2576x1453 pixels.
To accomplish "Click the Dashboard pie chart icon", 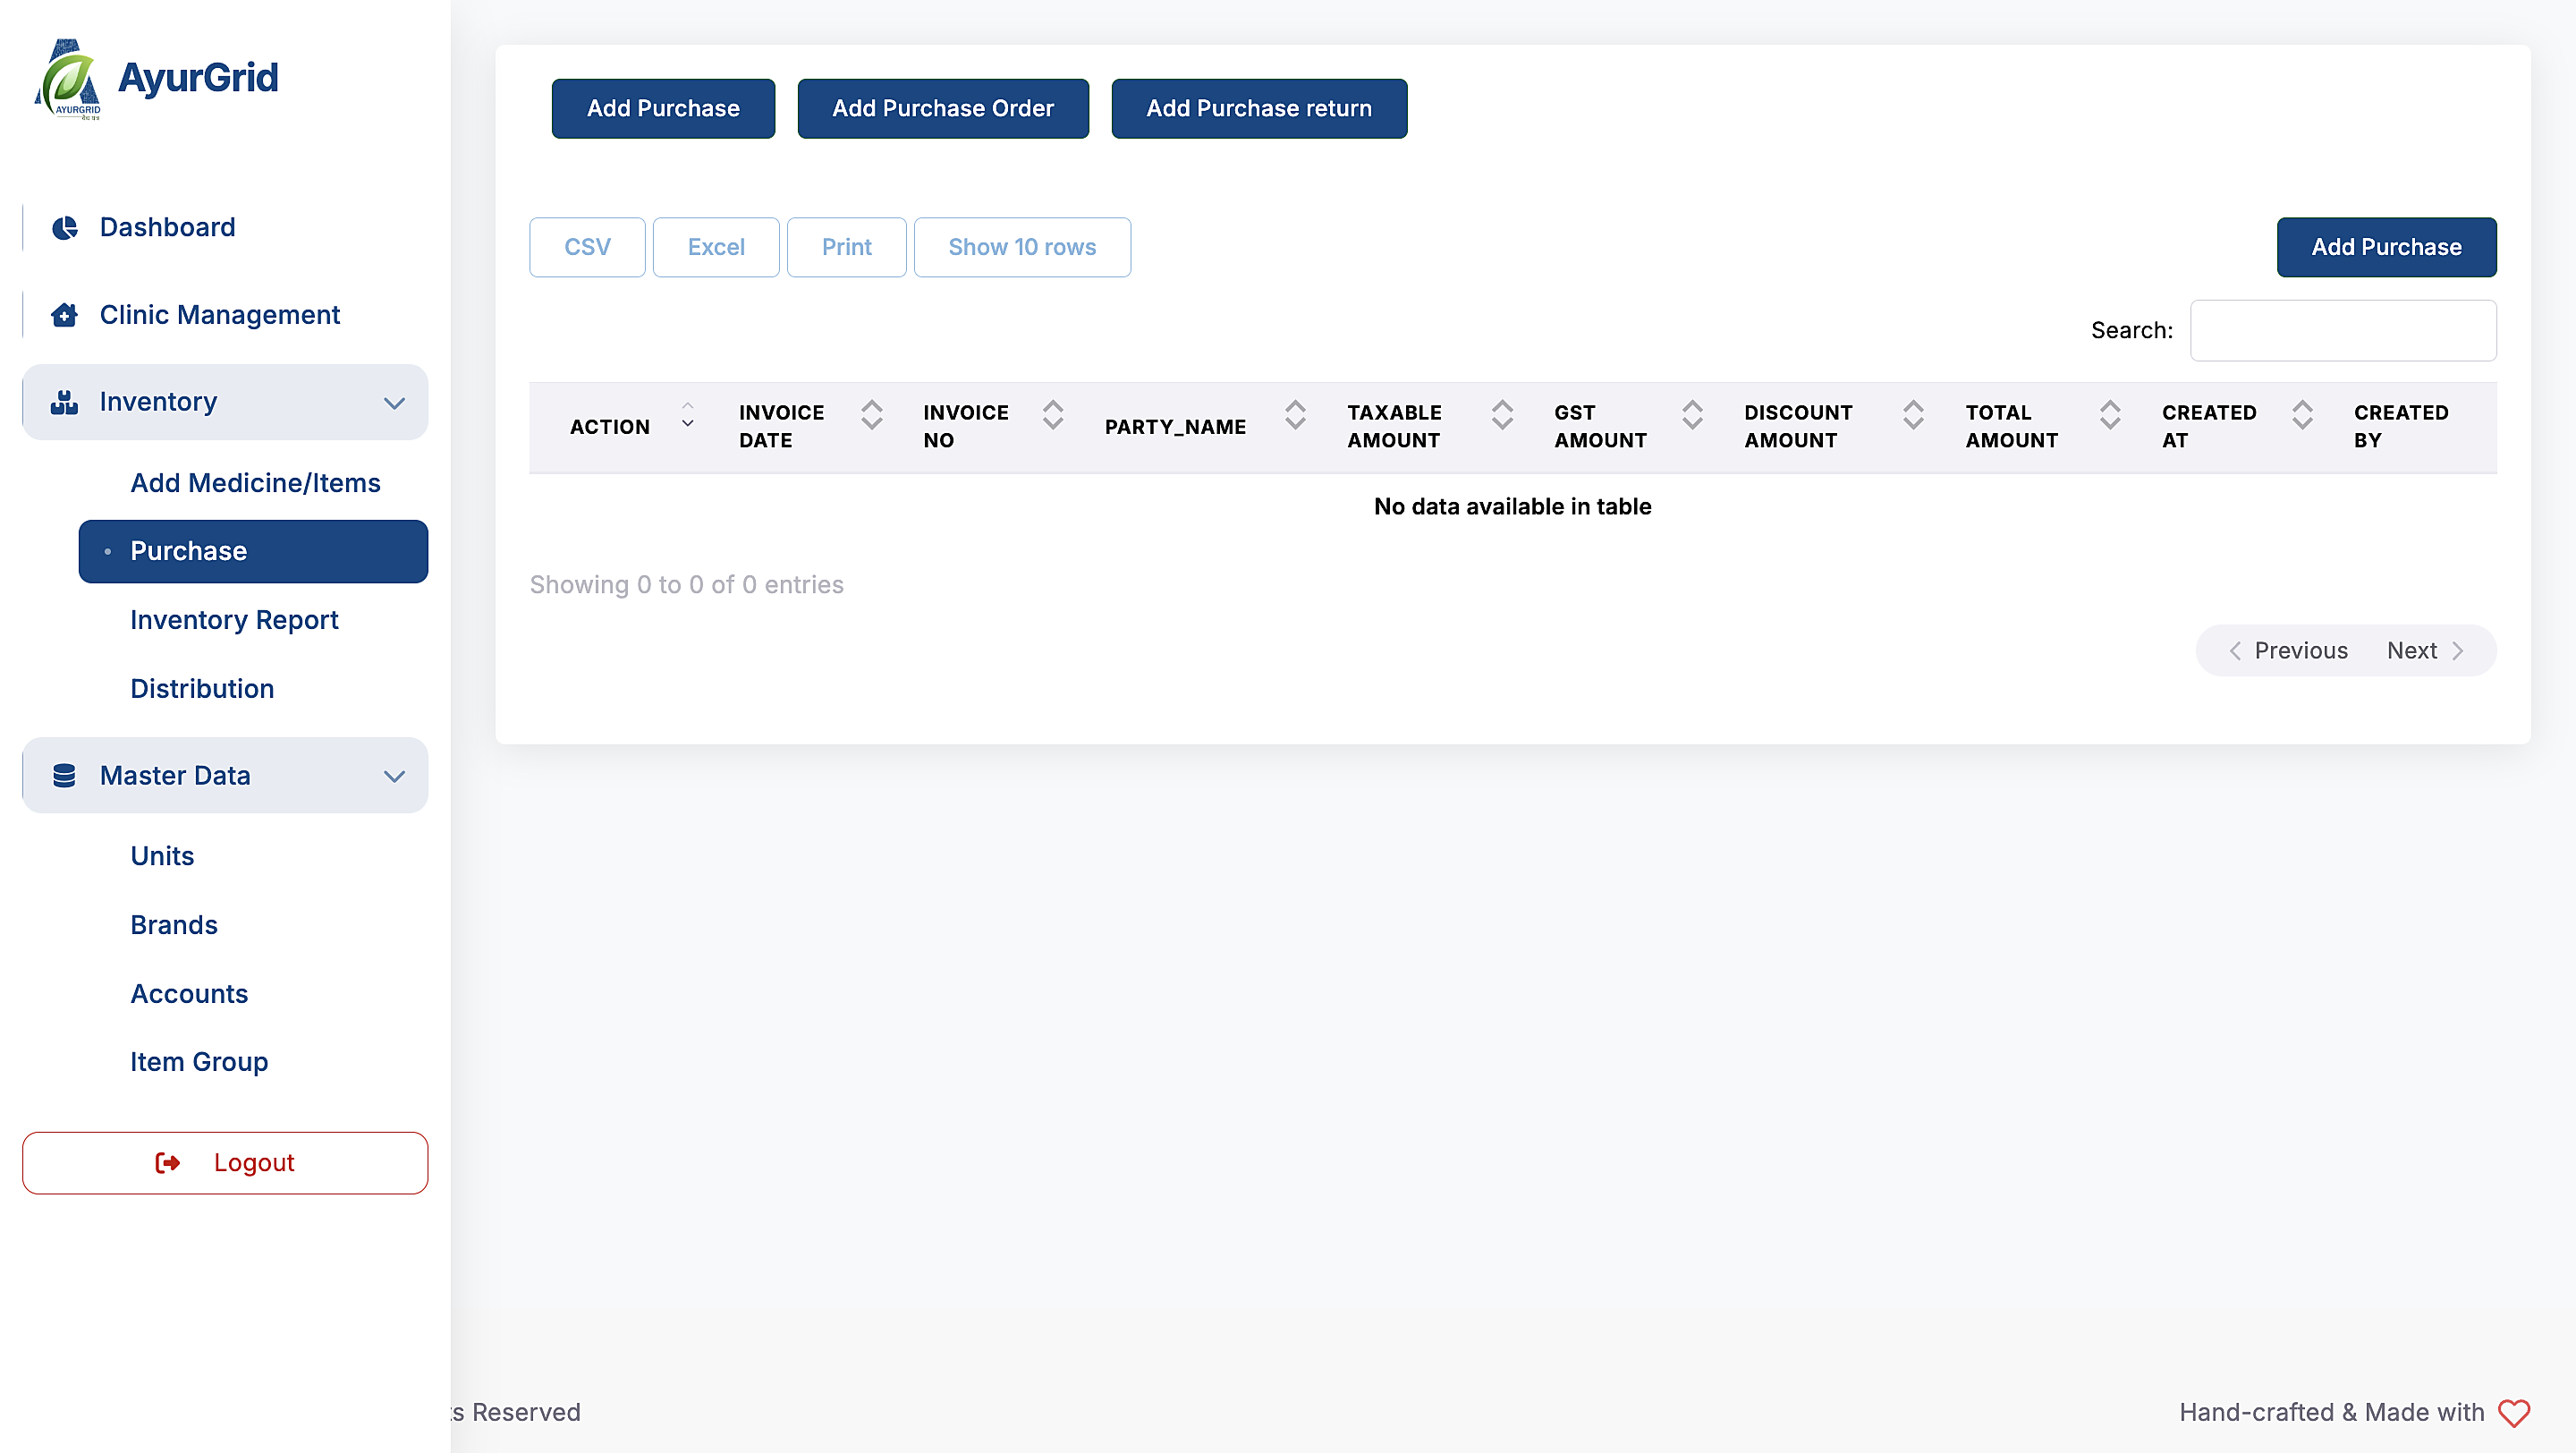I will pyautogui.click(x=65, y=228).
